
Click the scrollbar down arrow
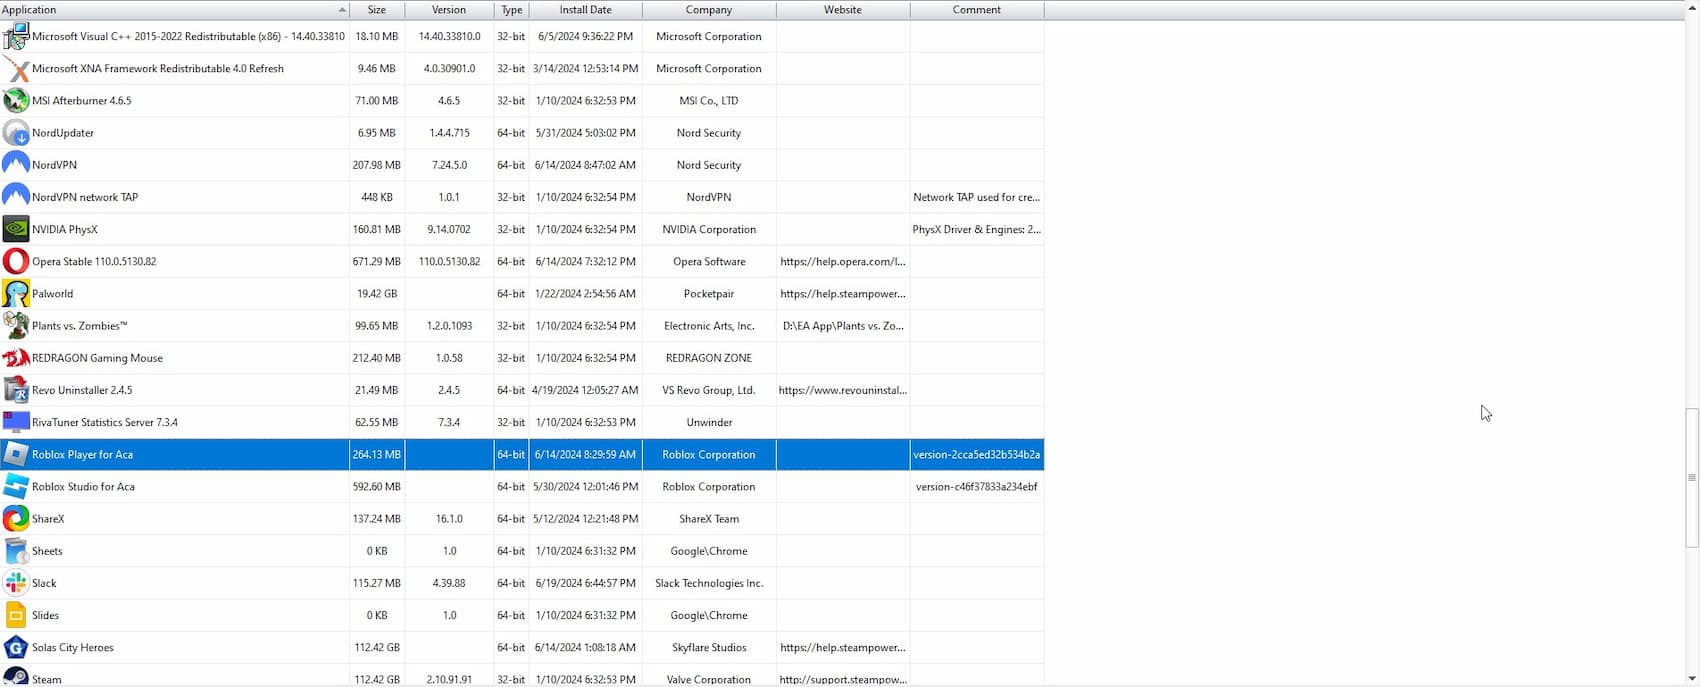tap(1692, 680)
